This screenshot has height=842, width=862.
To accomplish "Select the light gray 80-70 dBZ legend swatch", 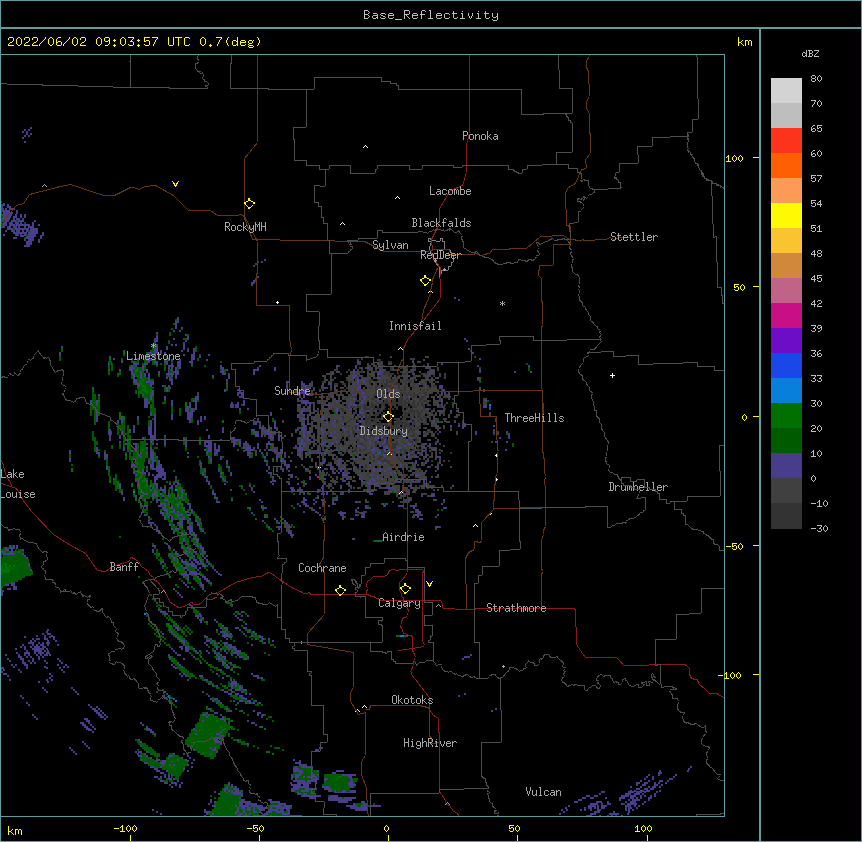I will tap(786, 91).
